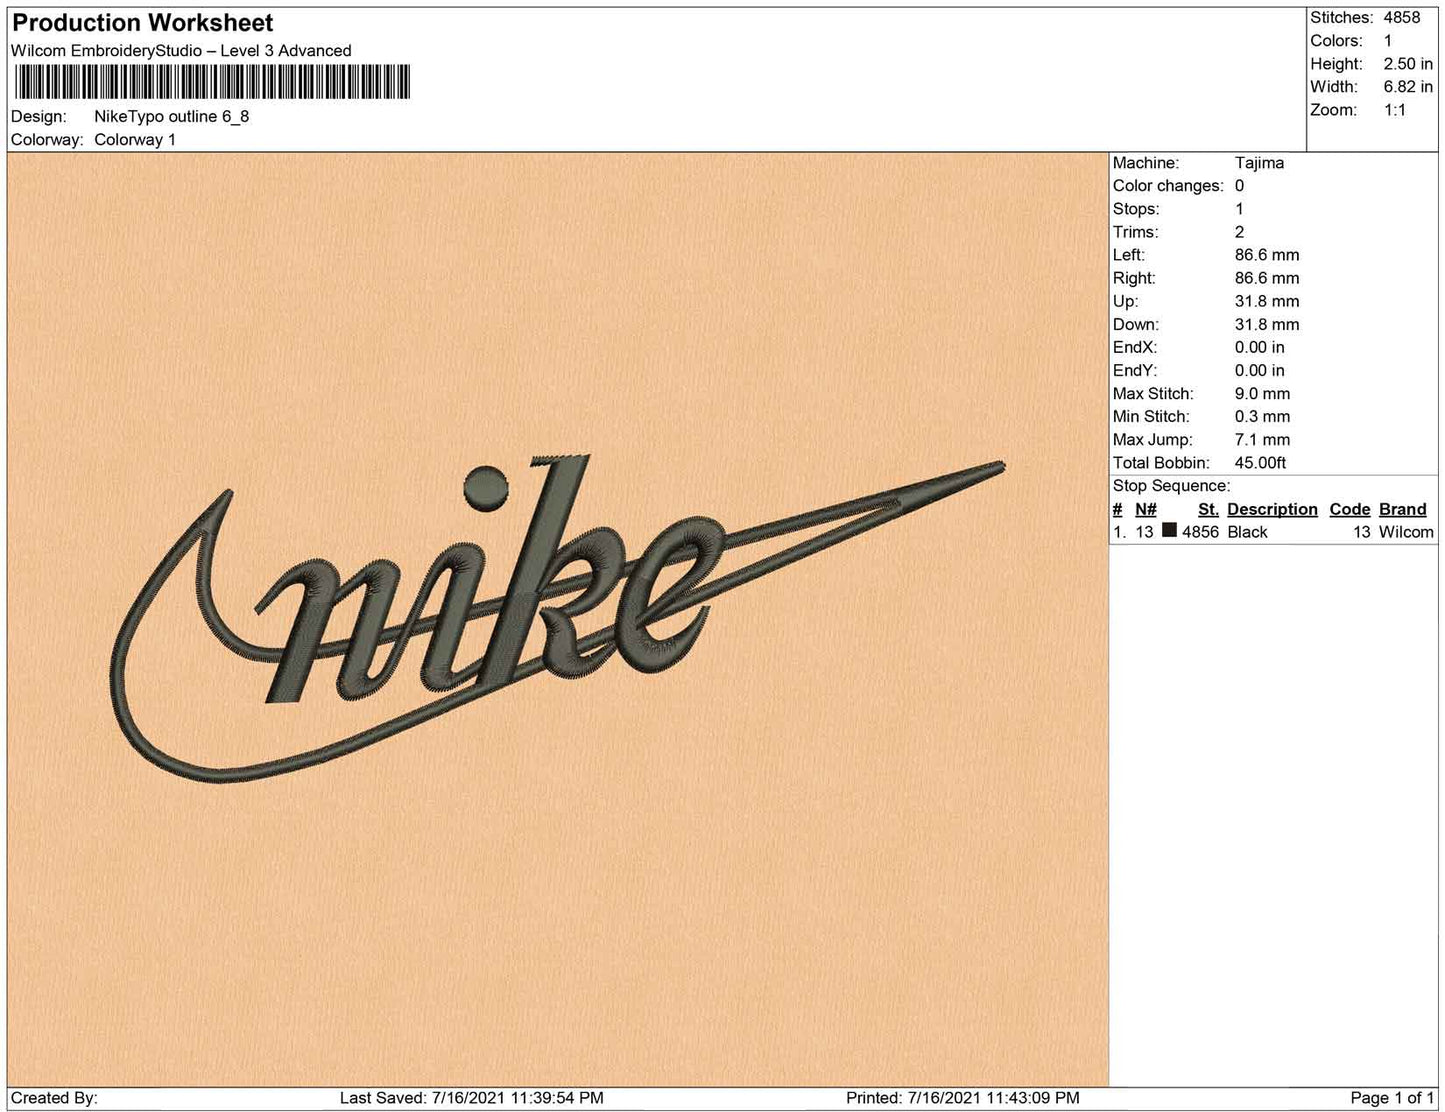
Task: Select the Printed timestamp 11:43:09 PM
Action: pos(1035,1098)
